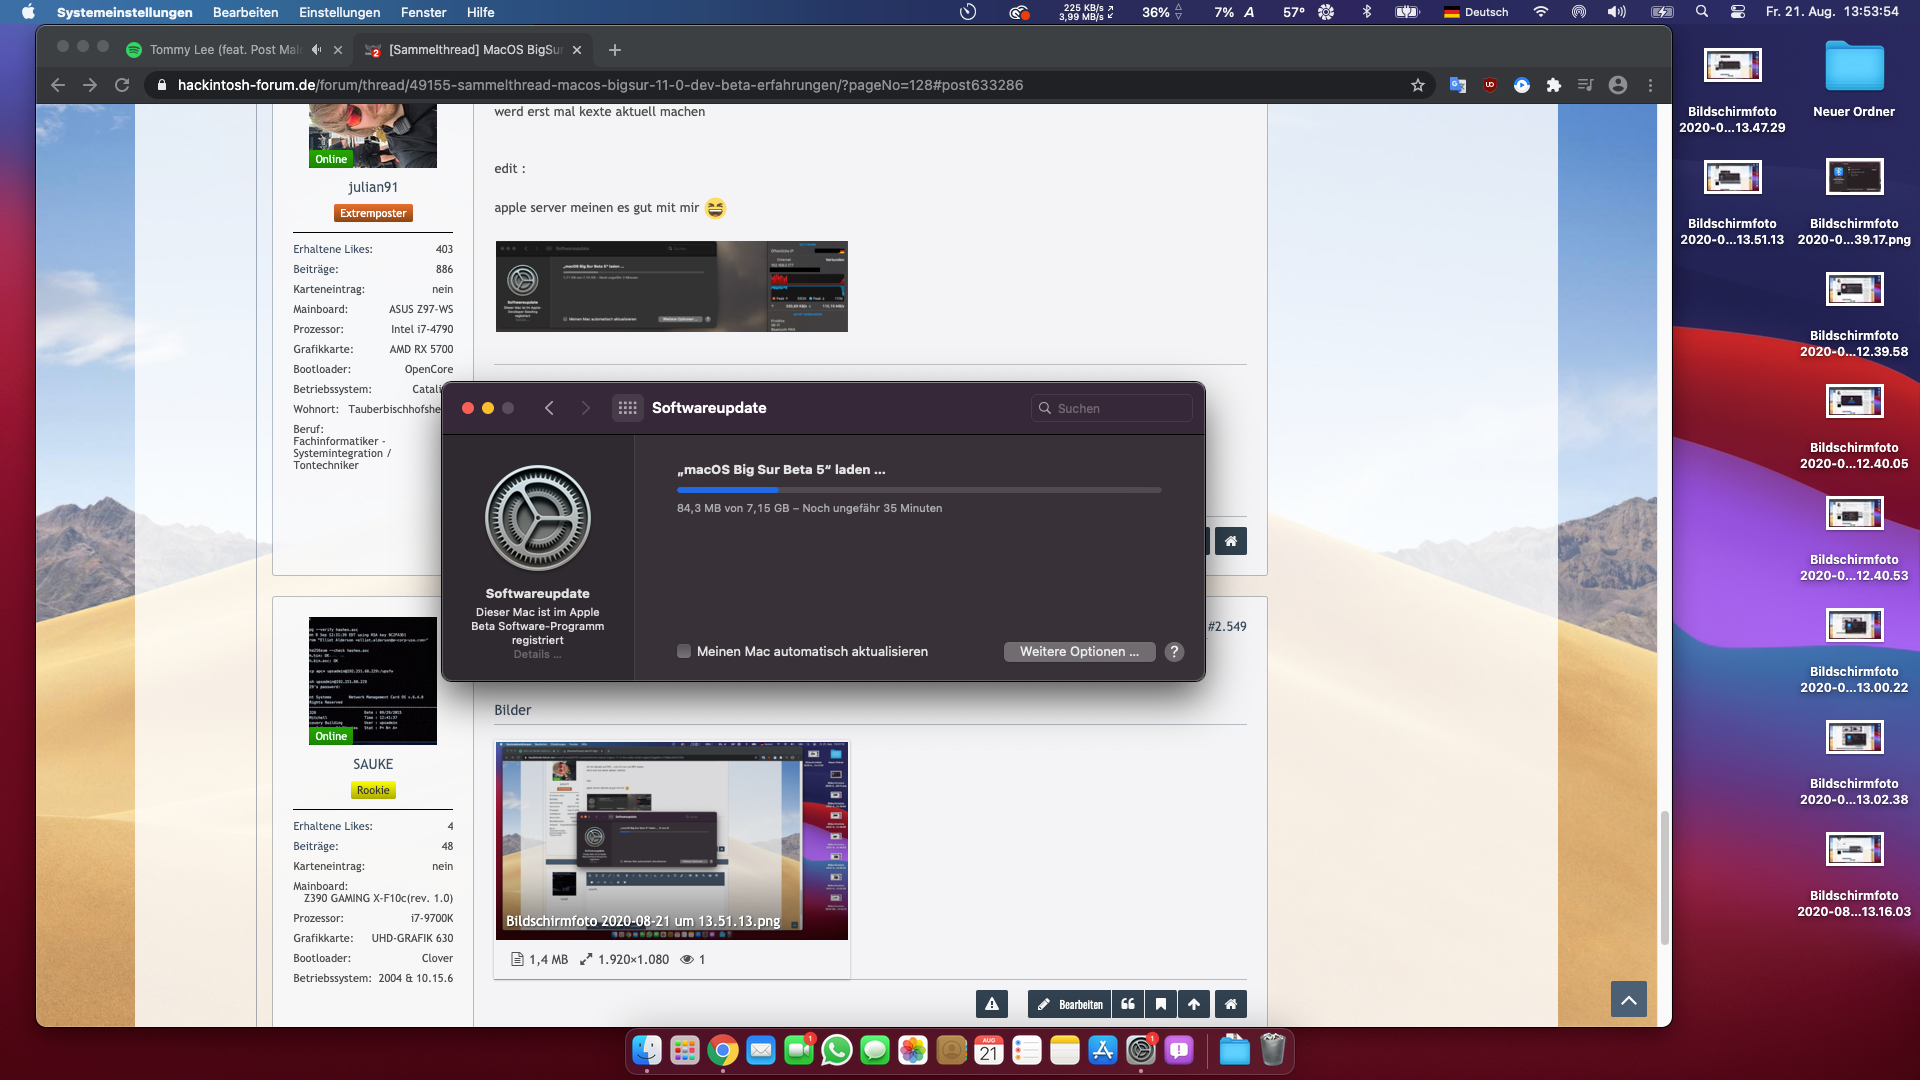Click the grid show-all preferences icon
The height and width of the screenshot is (1080, 1920).
point(627,408)
